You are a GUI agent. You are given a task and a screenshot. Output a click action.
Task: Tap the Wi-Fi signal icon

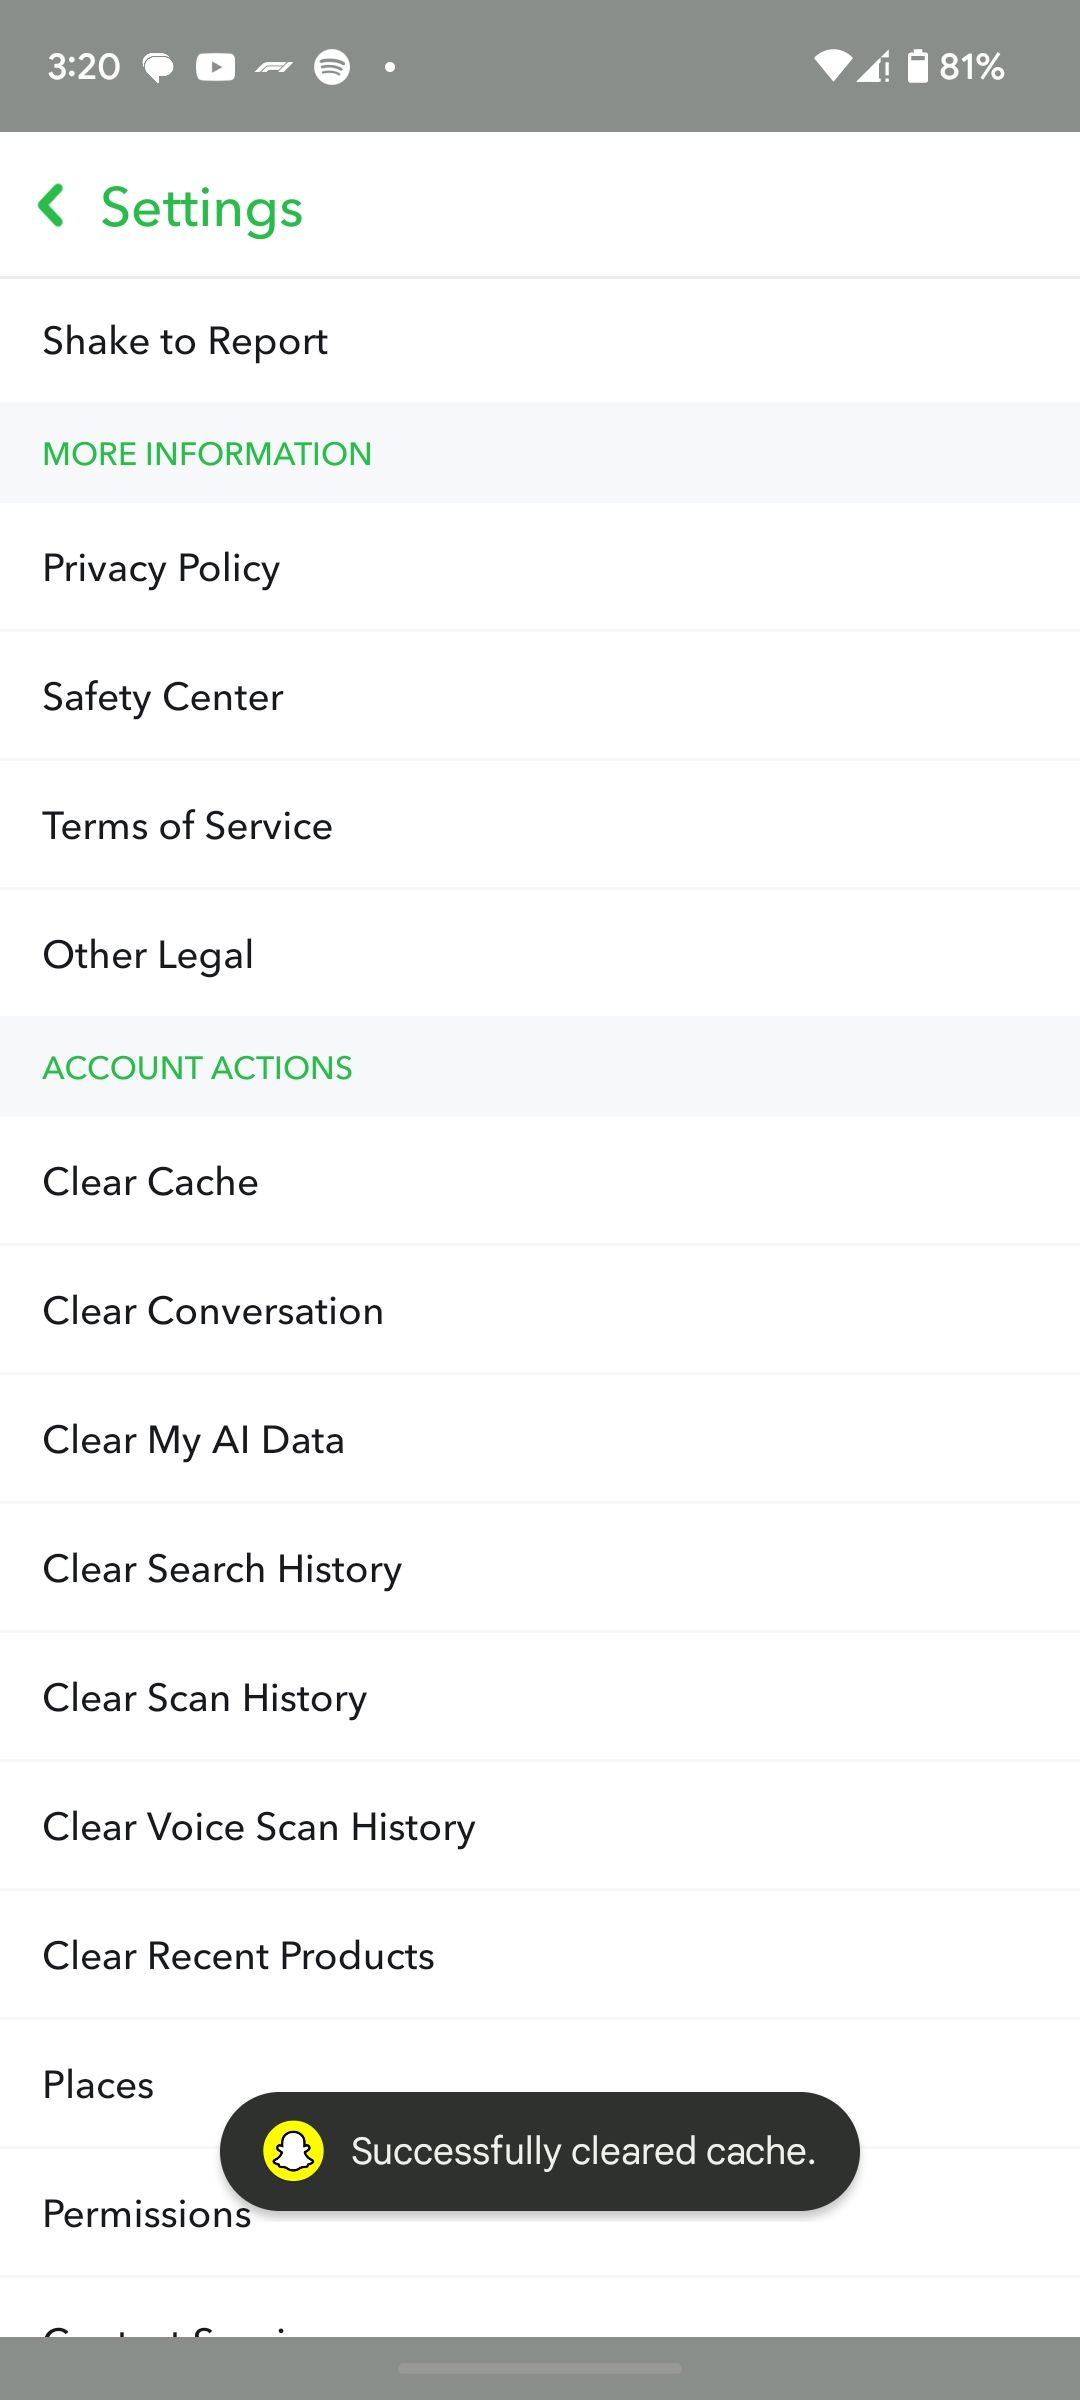[832, 67]
